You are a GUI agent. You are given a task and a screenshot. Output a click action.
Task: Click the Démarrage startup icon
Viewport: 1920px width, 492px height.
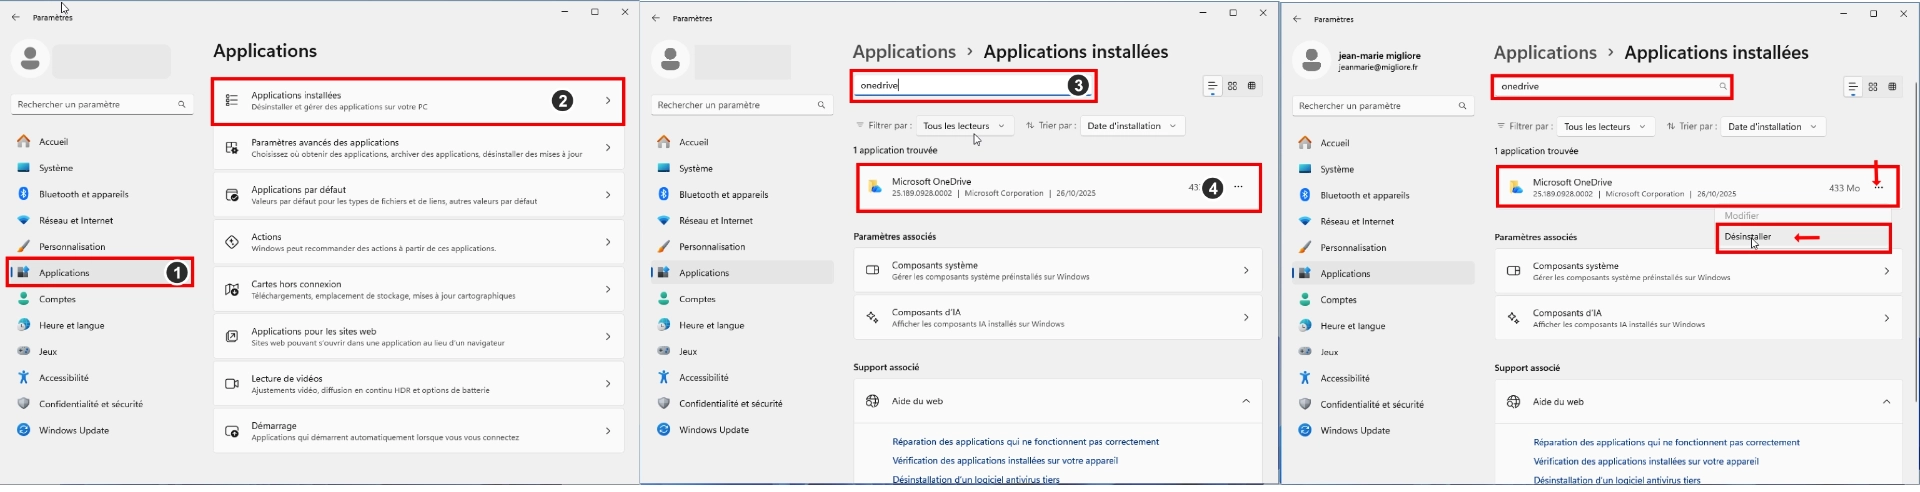pos(232,431)
